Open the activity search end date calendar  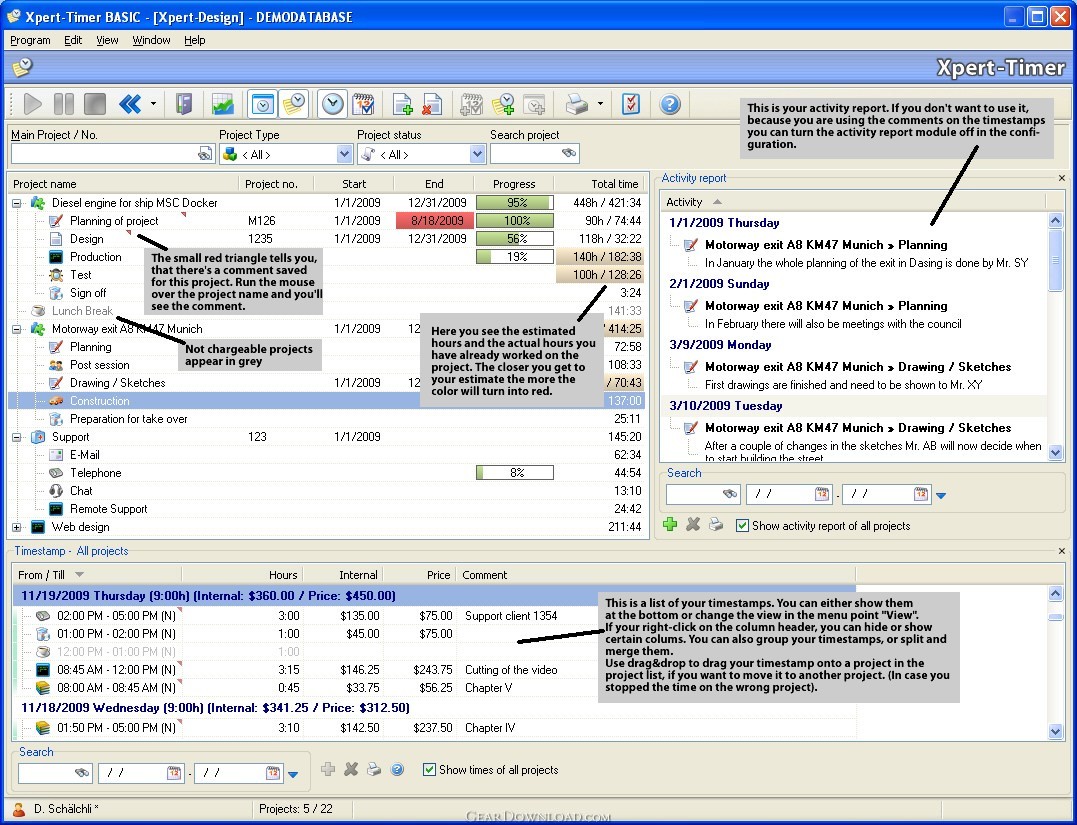[920, 494]
